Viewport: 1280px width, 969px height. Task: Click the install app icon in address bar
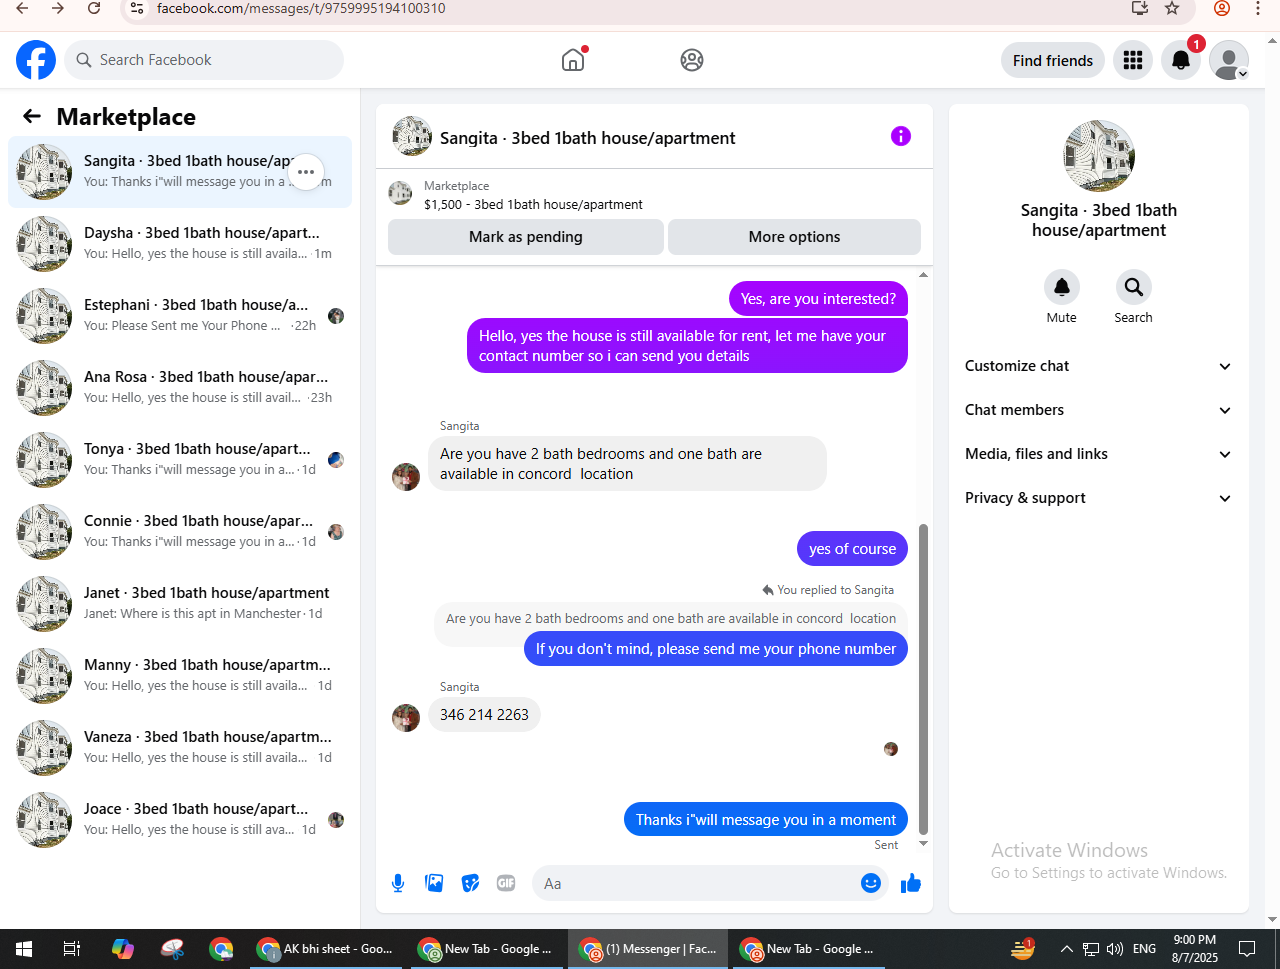coord(1139,8)
